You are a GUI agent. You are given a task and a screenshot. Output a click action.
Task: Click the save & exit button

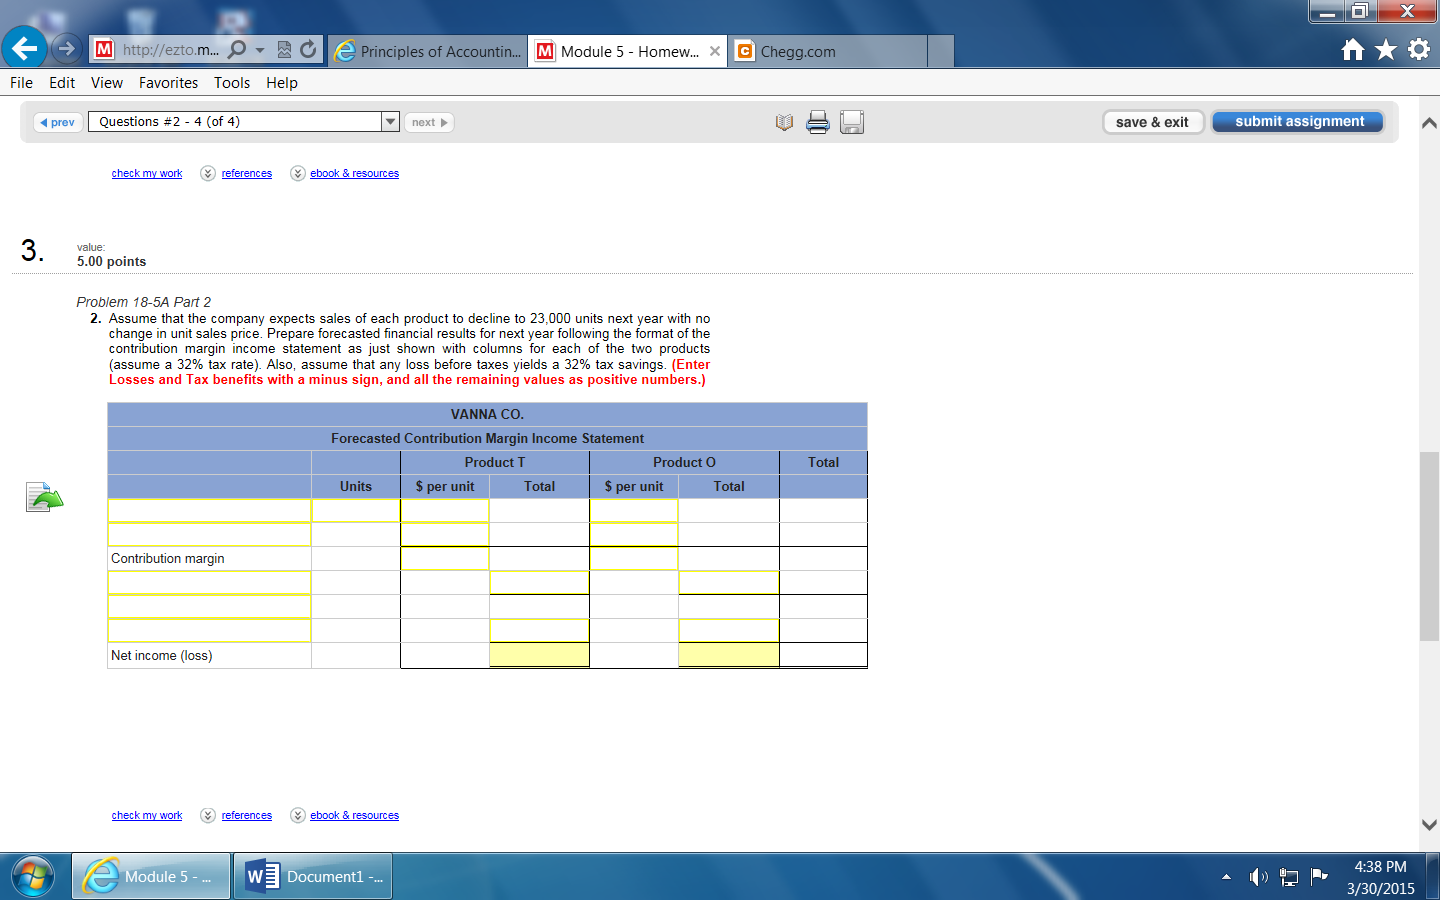tap(1153, 121)
